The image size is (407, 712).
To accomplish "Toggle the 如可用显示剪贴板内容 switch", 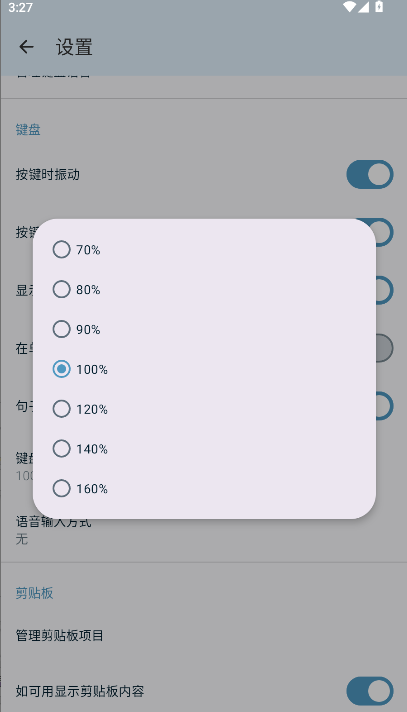I will [x=370, y=691].
